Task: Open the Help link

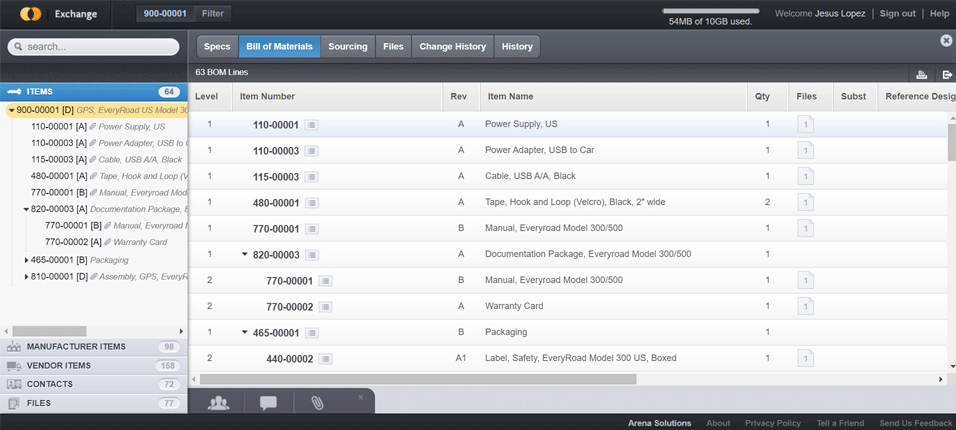Action: [939, 13]
